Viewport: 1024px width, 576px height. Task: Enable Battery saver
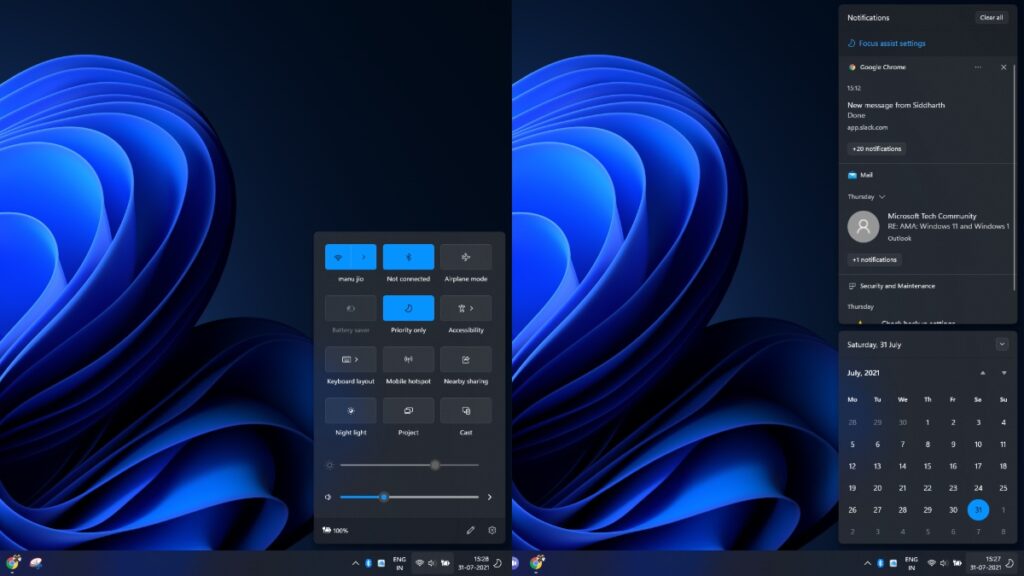pos(349,307)
